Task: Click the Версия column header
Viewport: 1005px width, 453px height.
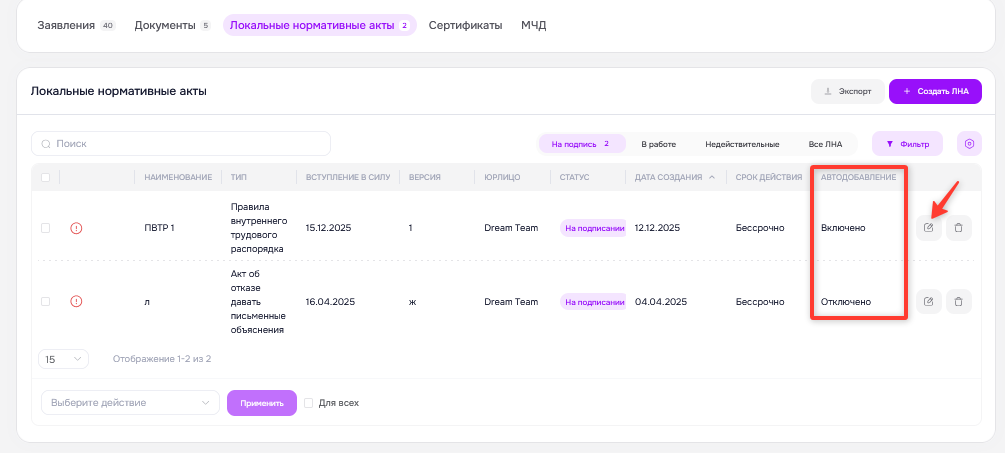Action: pyautogui.click(x=424, y=177)
